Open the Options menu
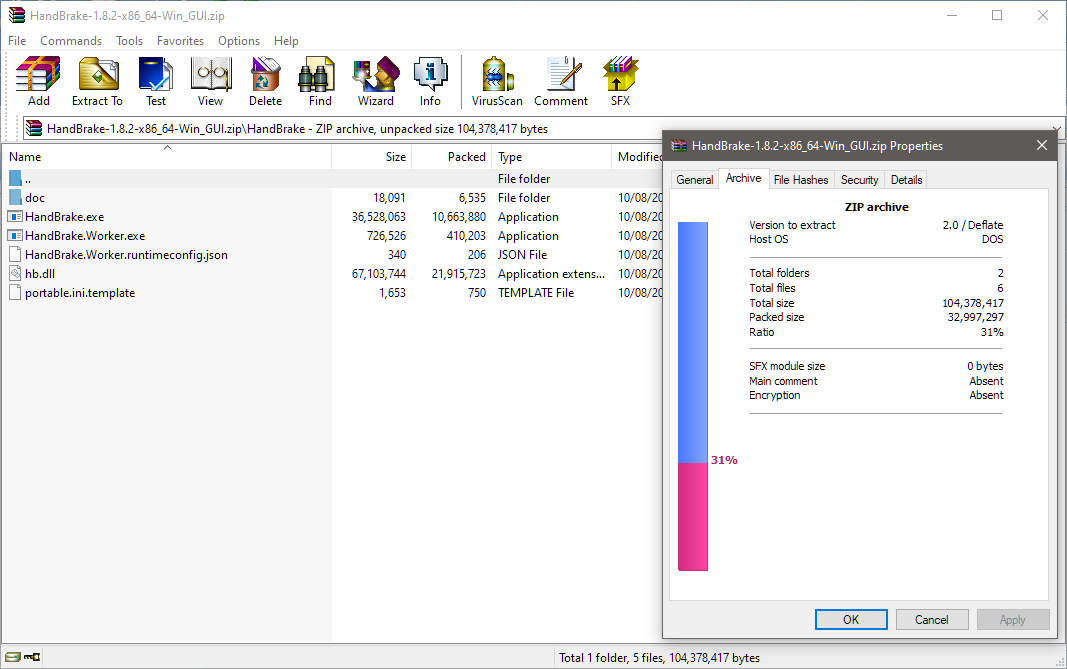 pyautogui.click(x=239, y=41)
